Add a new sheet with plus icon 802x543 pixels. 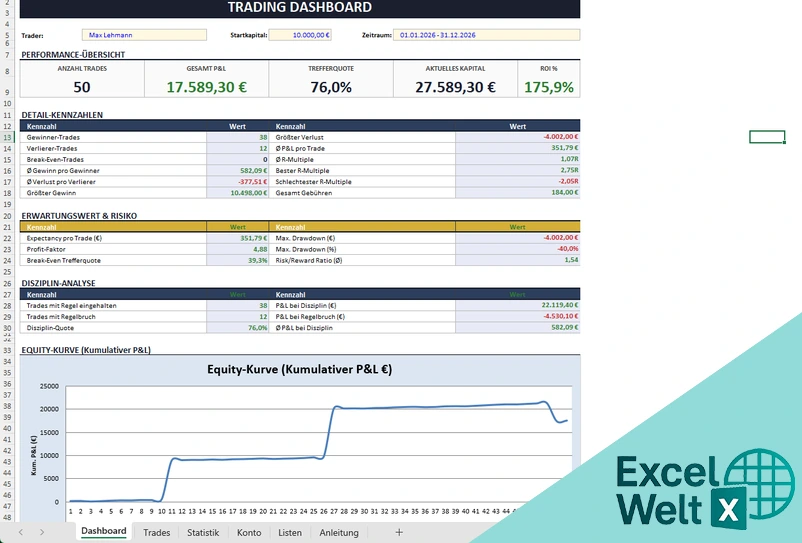pos(399,532)
